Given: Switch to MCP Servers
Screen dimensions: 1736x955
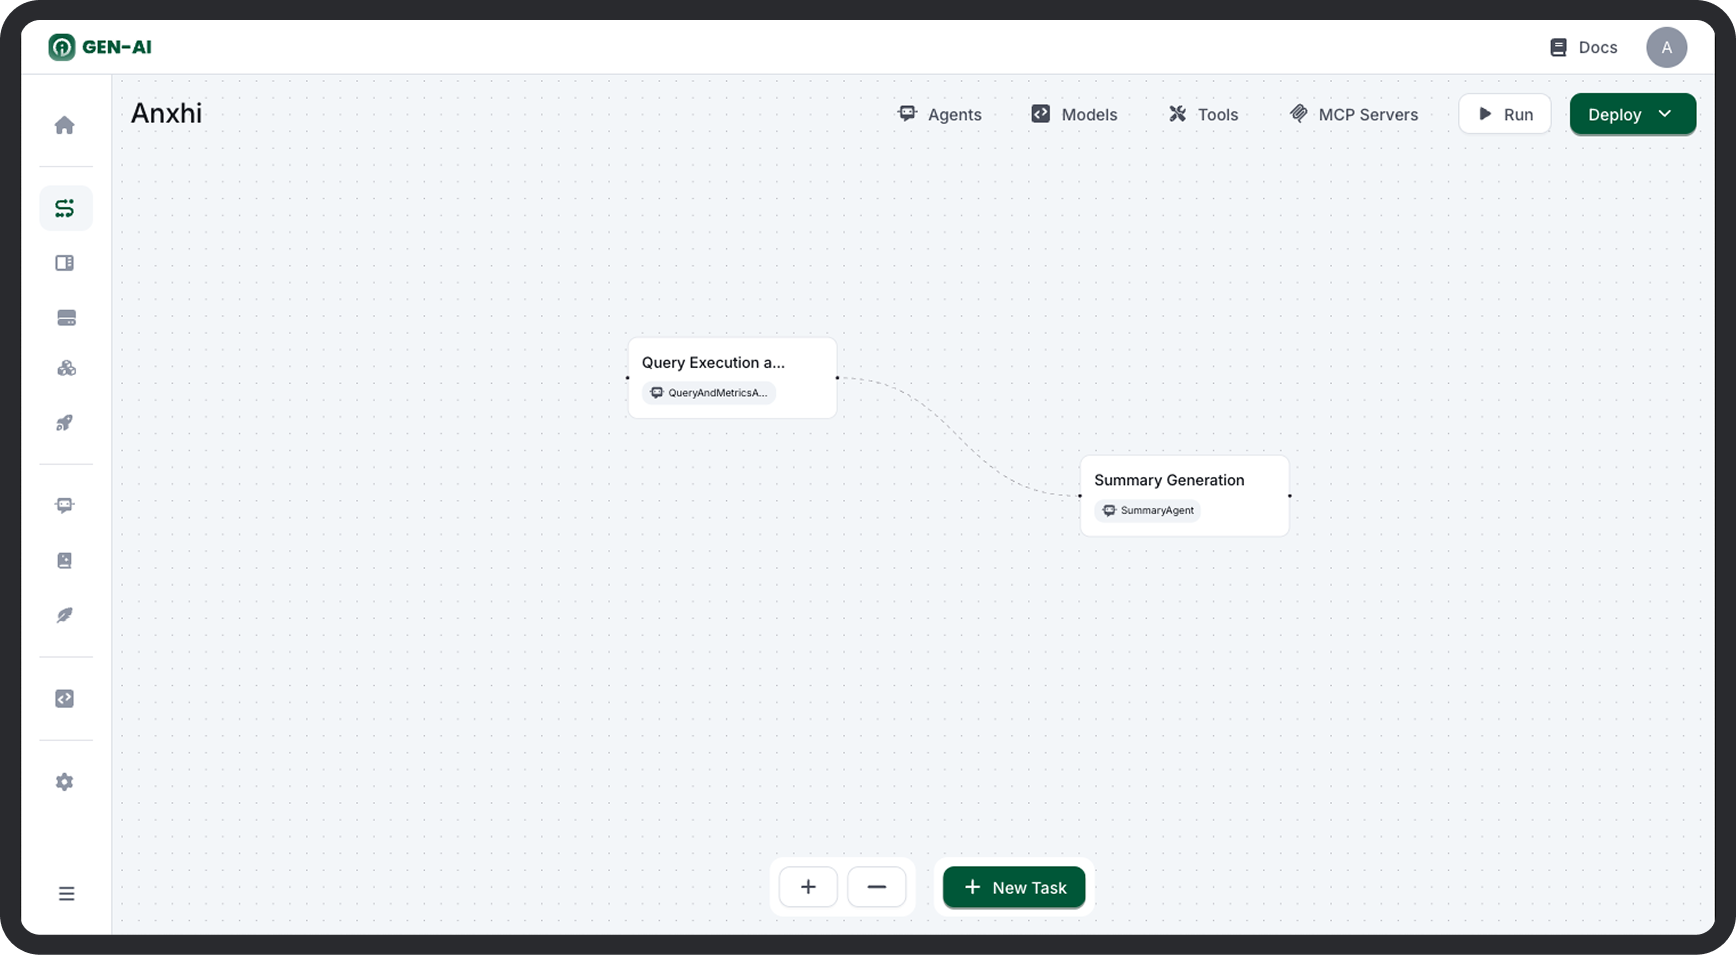Looking at the screenshot, I should [1354, 114].
